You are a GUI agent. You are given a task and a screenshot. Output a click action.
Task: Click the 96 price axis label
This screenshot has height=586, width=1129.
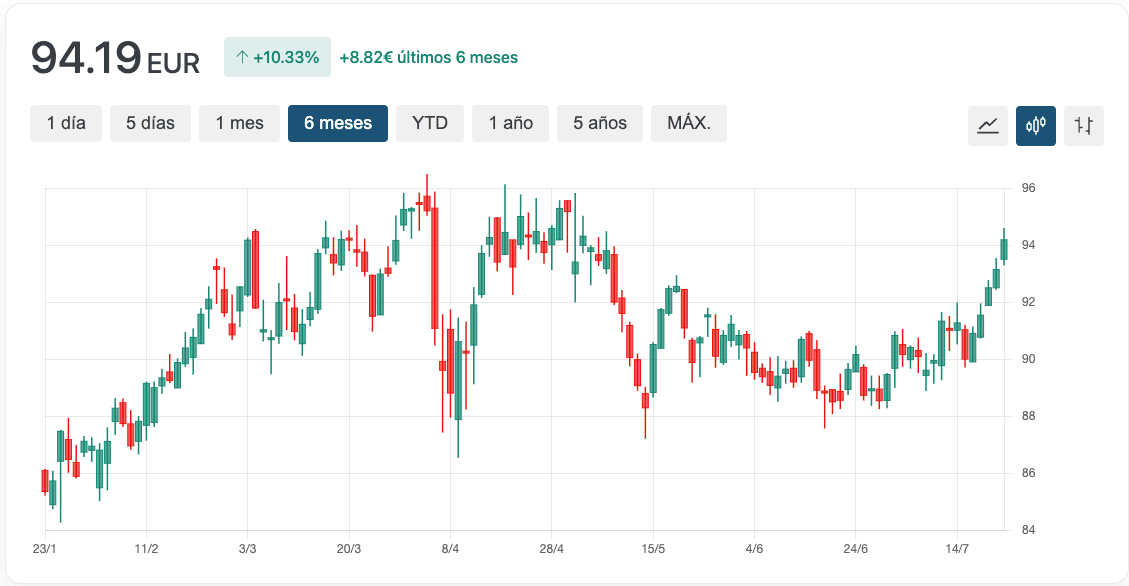pos(1028,188)
